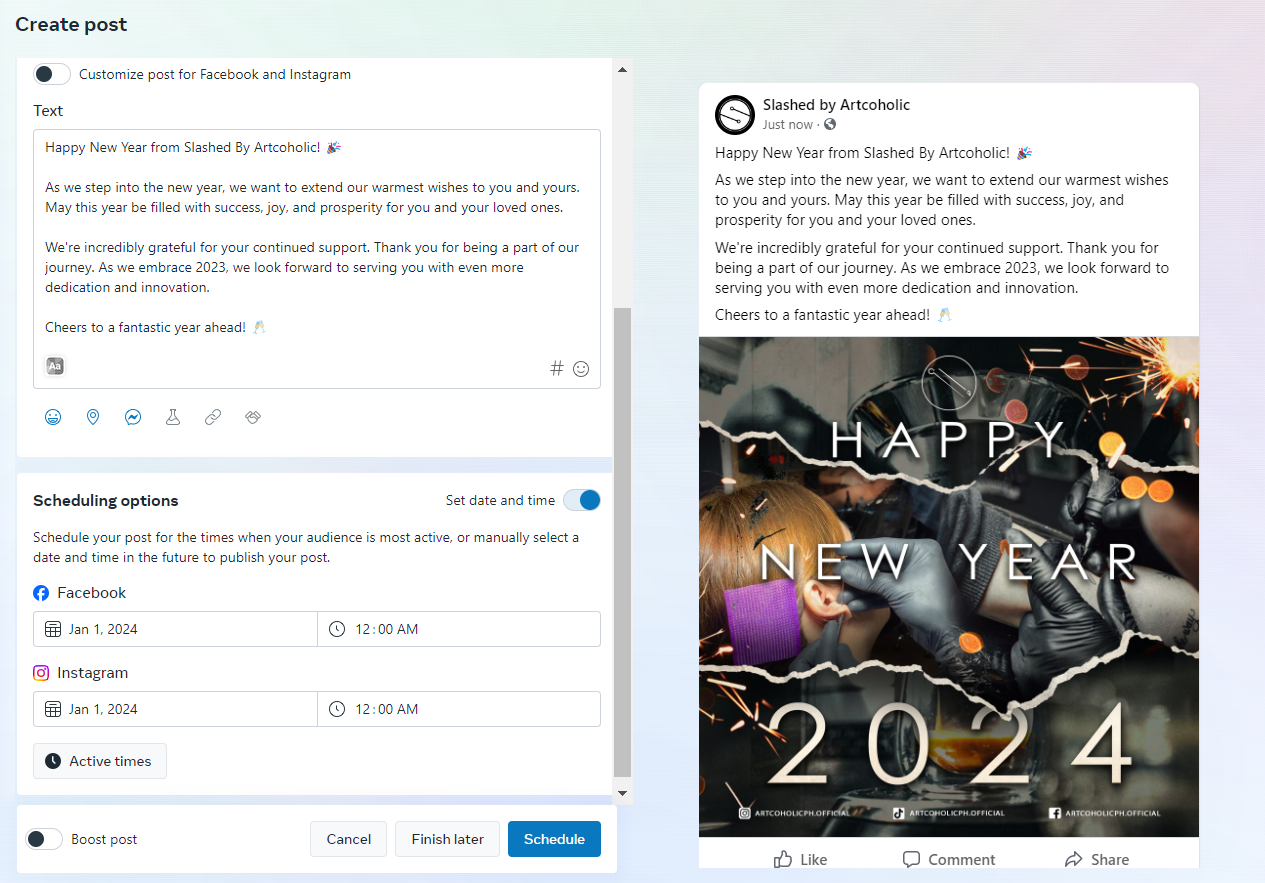Click the Happy New Year 2024 preview image
The height and width of the screenshot is (883, 1265).
point(949,587)
